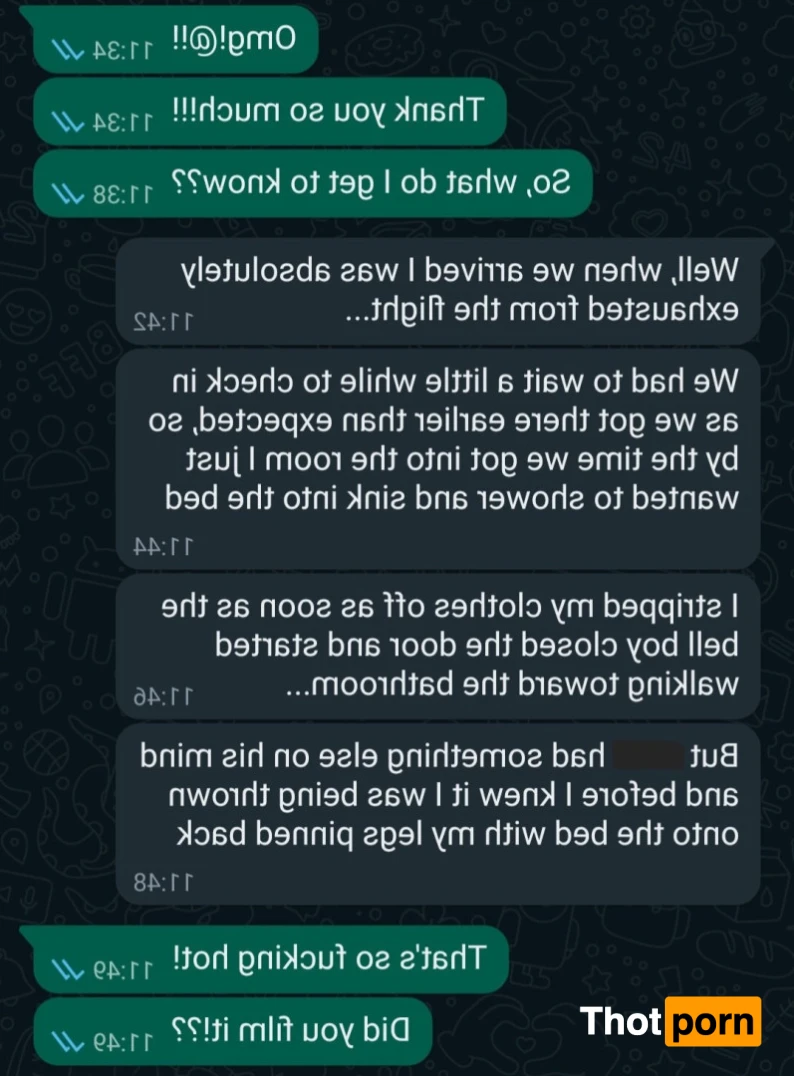
Task: Click the Thotporn watermark logo
Action: [670, 1021]
